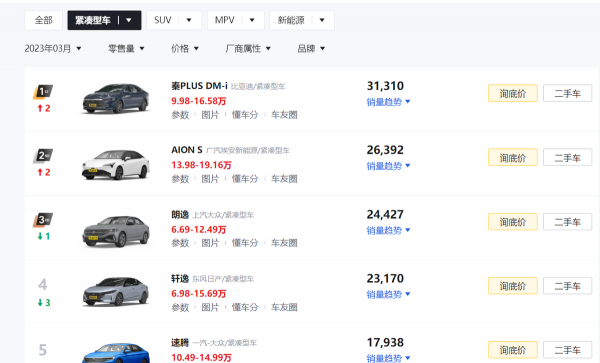Expand 销量趋势 for 秦PLUS DM-i
The height and width of the screenshot is (363, 600).
[x=388, y=102]
